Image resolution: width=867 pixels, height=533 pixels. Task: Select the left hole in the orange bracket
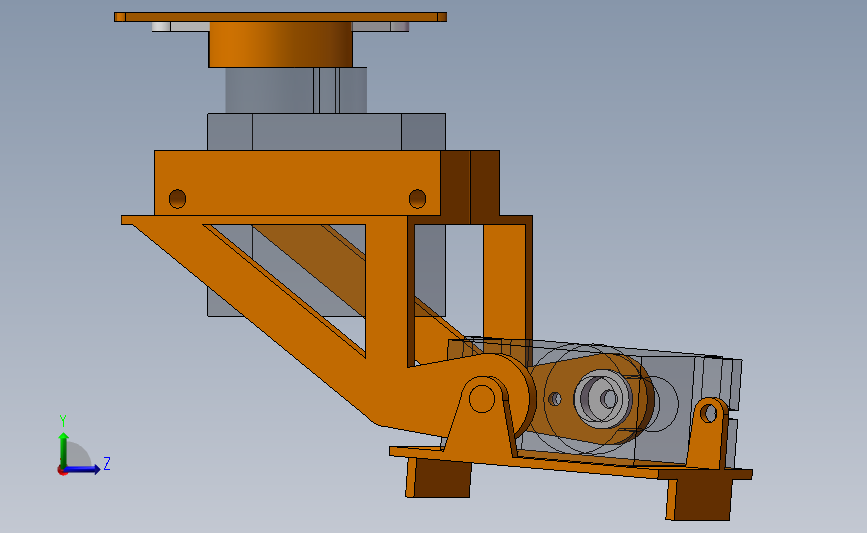177,198
